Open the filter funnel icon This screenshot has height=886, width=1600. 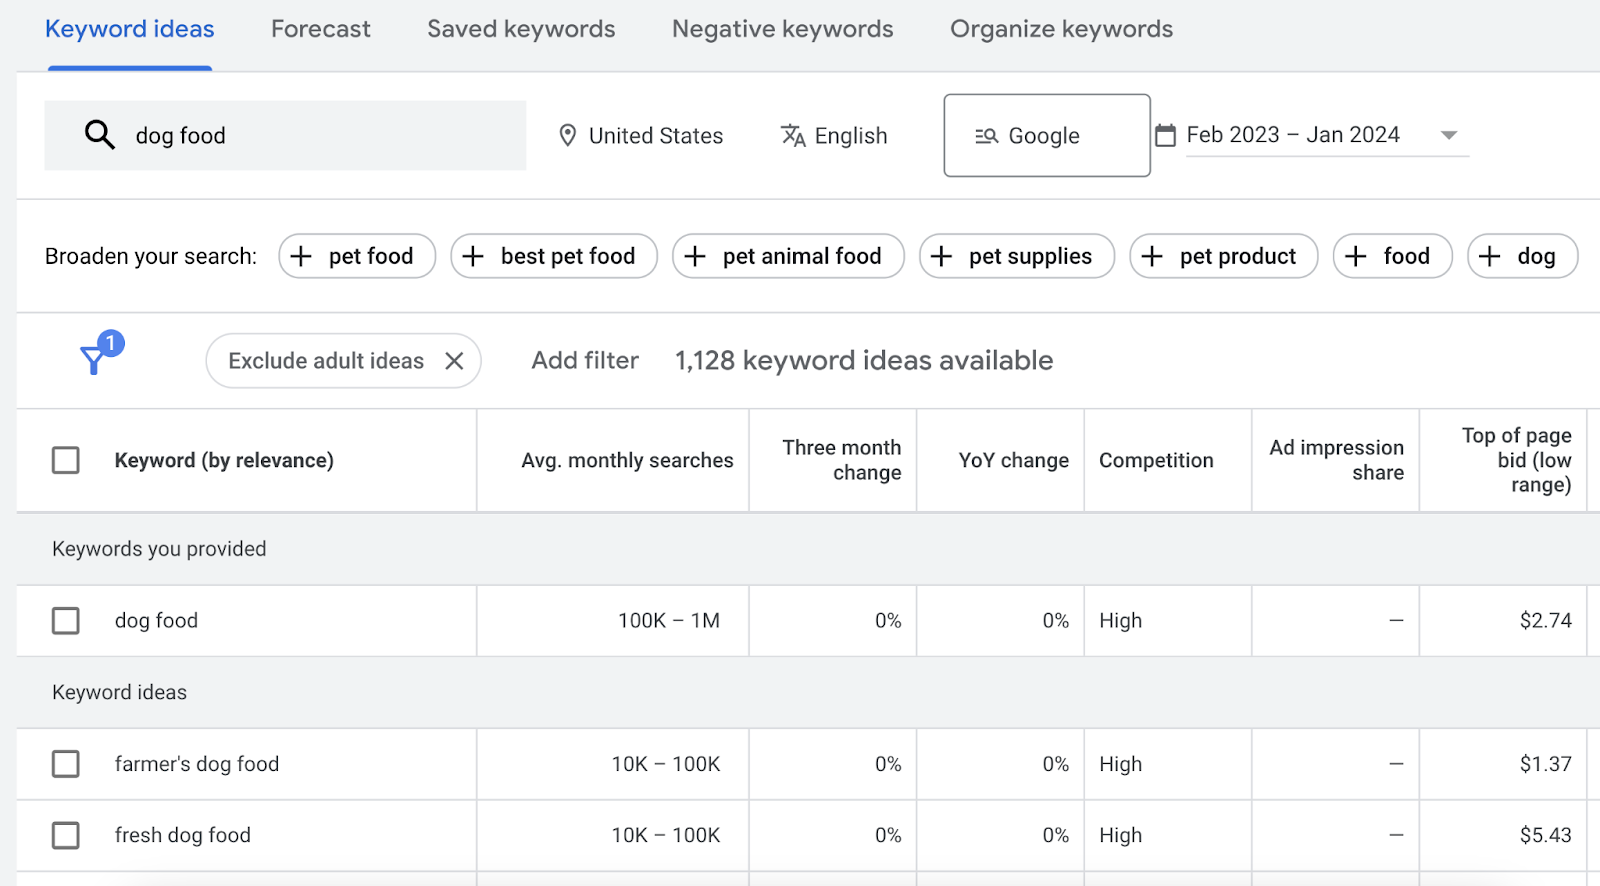(95, 358)
